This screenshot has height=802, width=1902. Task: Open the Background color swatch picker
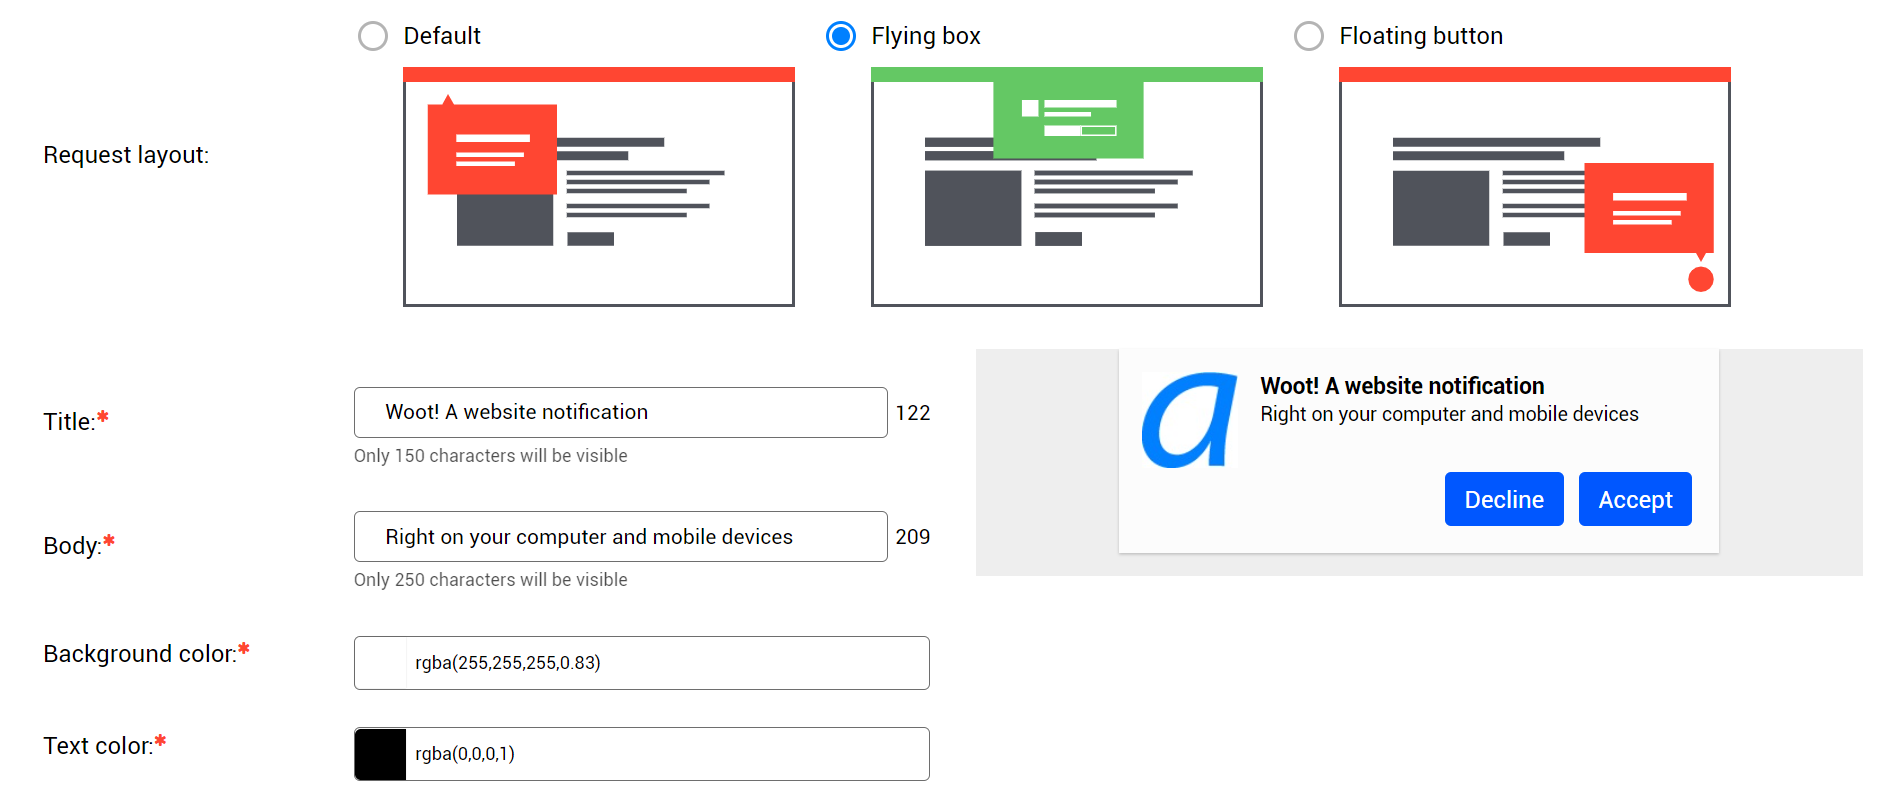click(x=381, y=663)
